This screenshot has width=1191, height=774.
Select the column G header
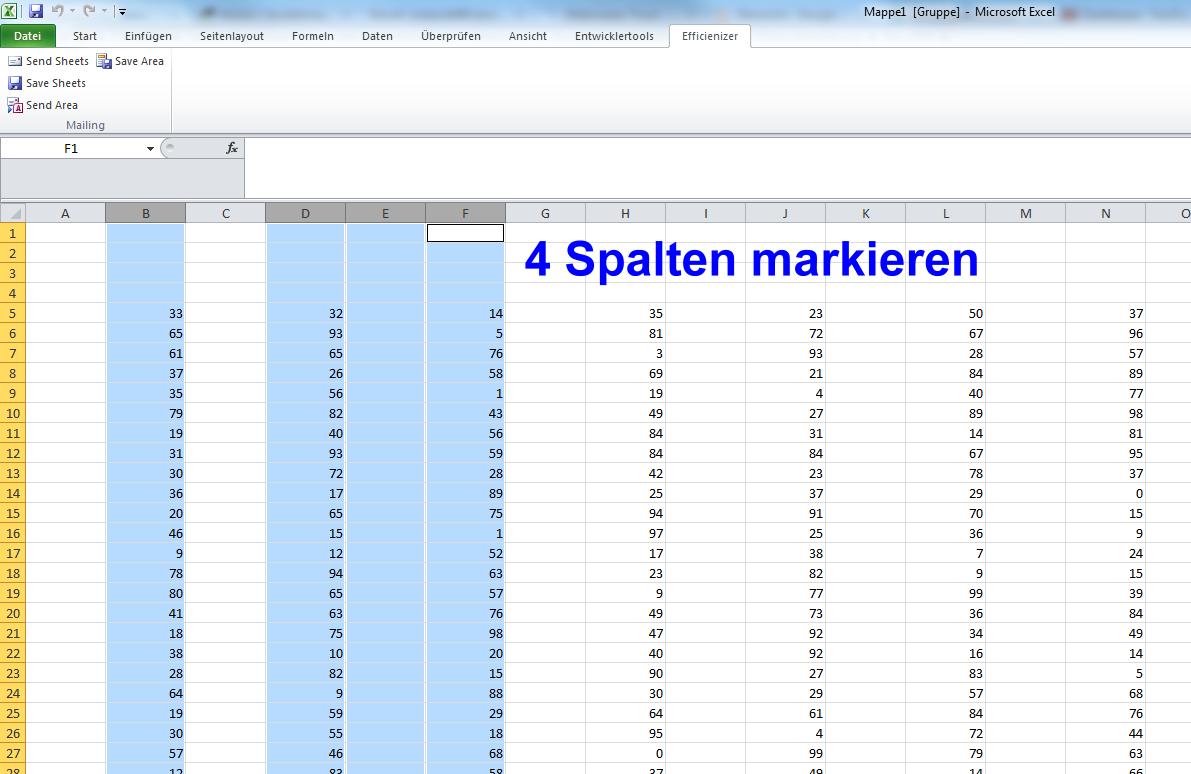coord(545,213)
